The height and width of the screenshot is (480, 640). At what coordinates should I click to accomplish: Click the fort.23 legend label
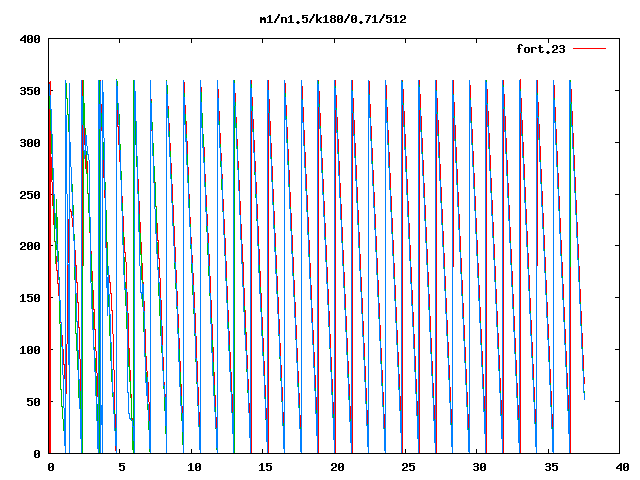(541, 49)
